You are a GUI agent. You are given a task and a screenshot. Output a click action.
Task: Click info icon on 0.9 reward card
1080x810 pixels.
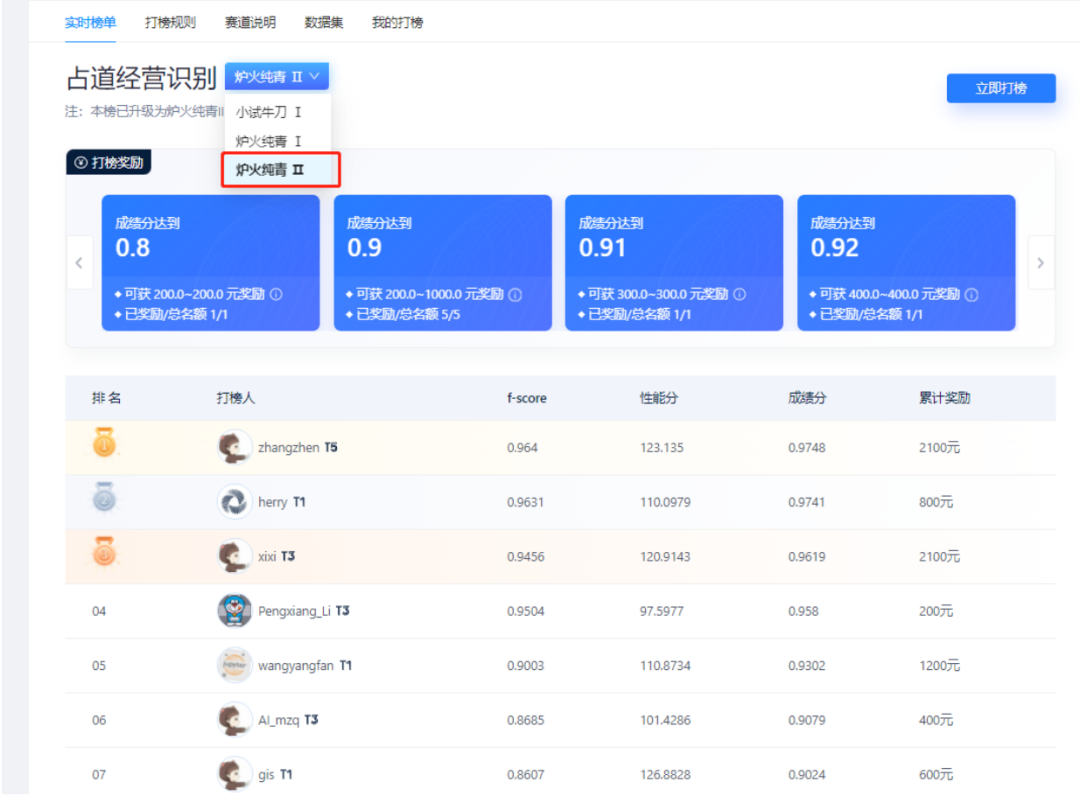point(515,295)
